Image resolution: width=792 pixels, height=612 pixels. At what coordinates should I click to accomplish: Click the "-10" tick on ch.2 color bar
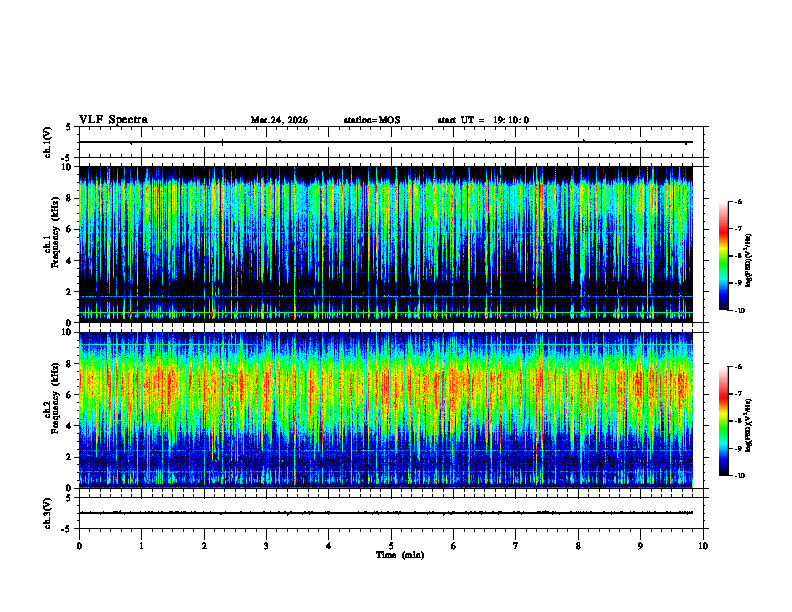(x=740, y=476)
